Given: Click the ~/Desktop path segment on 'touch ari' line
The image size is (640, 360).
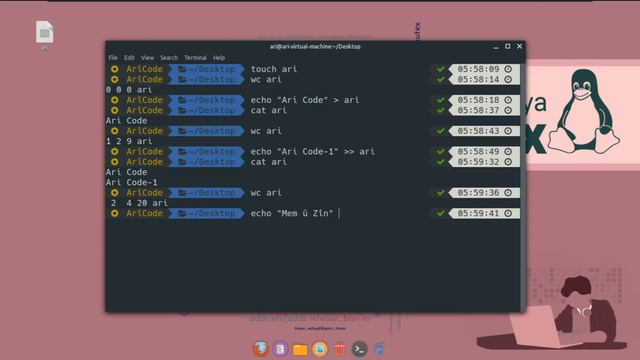Looking at the screenshot, I should (x=207, y=69).
